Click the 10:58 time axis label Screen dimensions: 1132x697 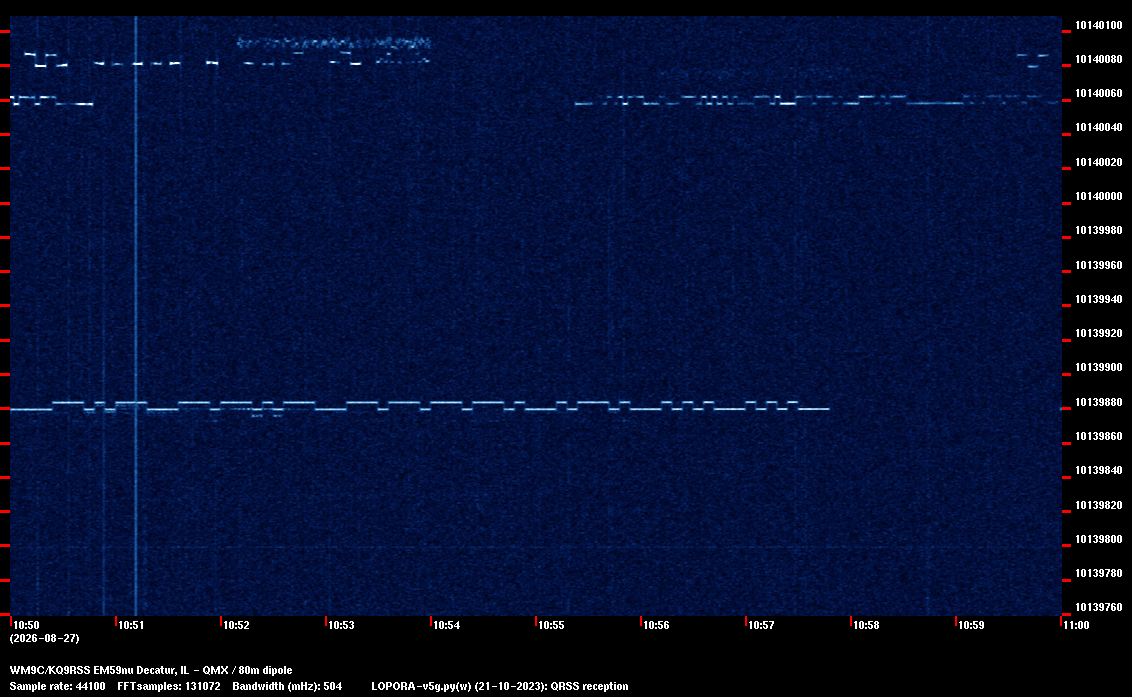click(866, 625)
